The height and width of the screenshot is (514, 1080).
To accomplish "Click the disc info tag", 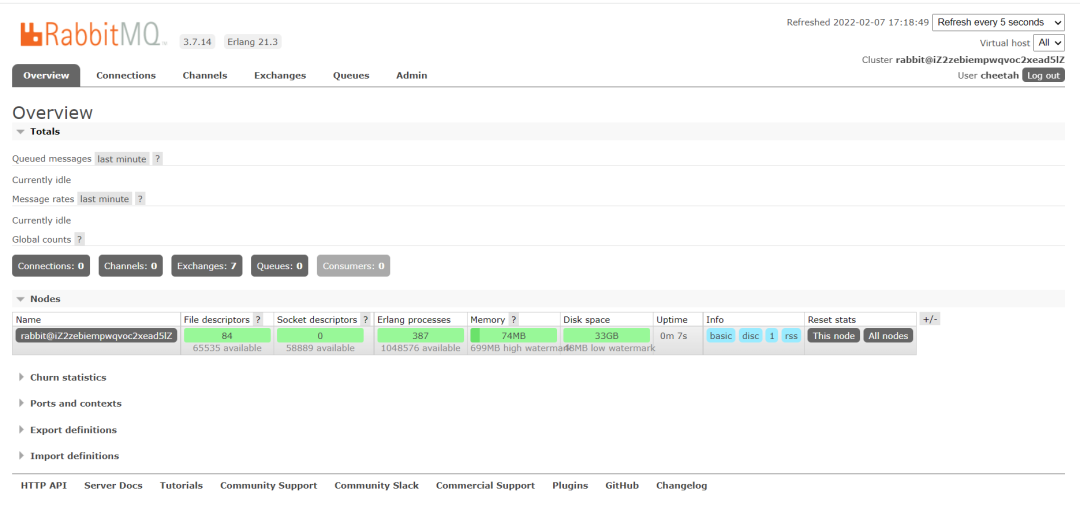I will point(751,336).
